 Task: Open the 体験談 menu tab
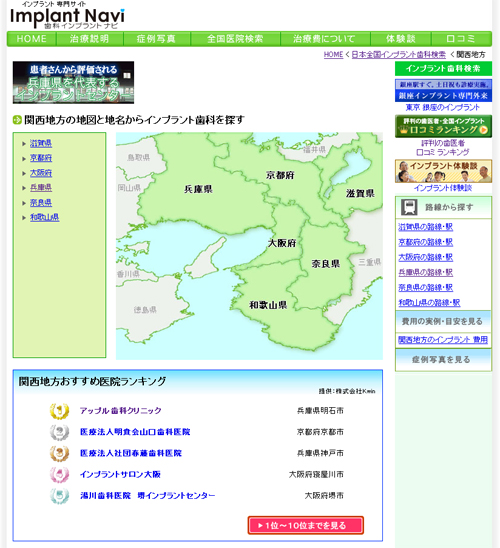coord(401,39)
